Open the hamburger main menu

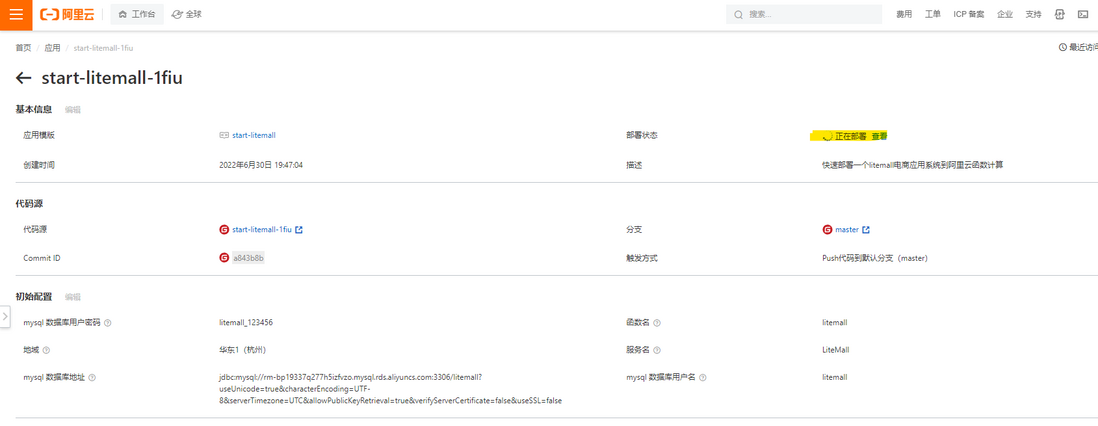pyautogui.click(x=15, y=15)
